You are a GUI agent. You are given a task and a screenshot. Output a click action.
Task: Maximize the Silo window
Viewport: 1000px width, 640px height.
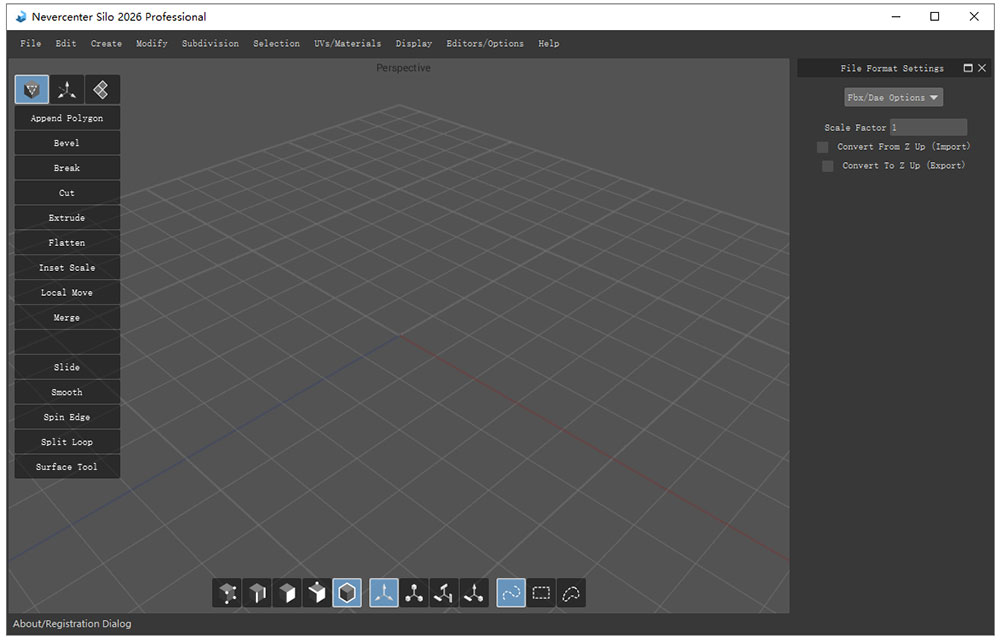pyautogui.click(x=935, y=17)
